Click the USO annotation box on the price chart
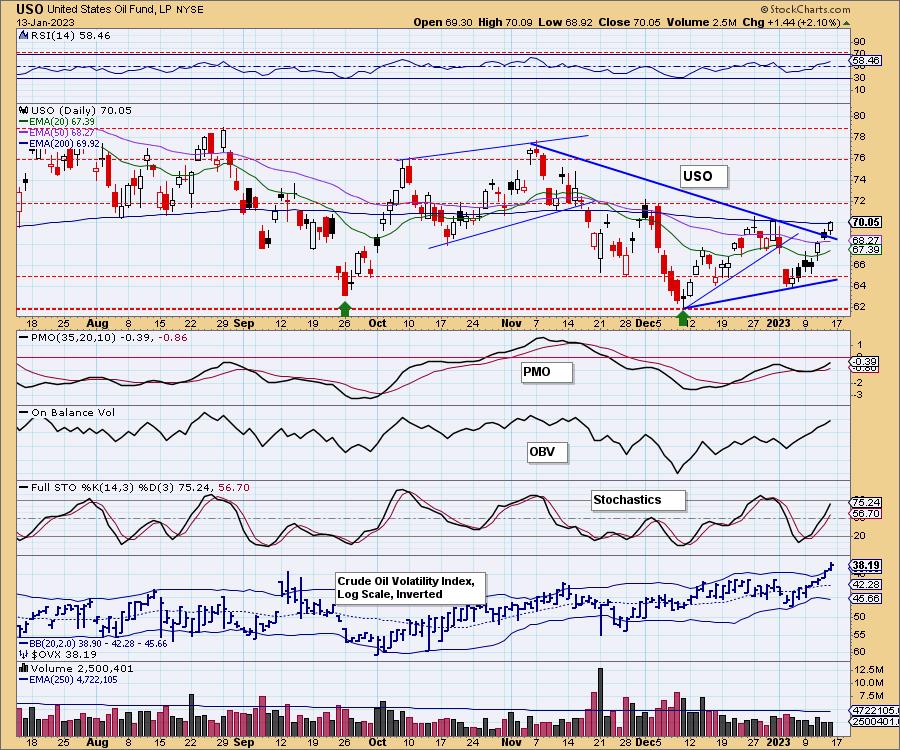 702,176
